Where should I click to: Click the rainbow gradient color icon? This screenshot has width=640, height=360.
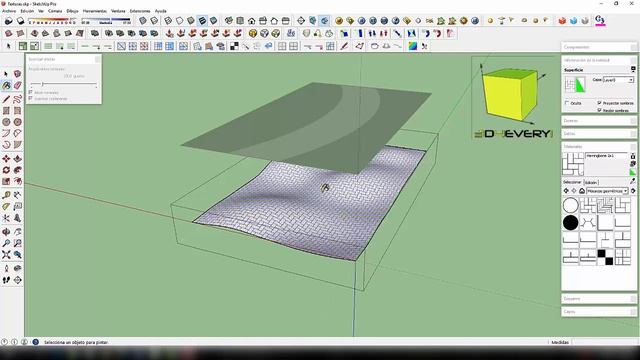click(413, 46)
